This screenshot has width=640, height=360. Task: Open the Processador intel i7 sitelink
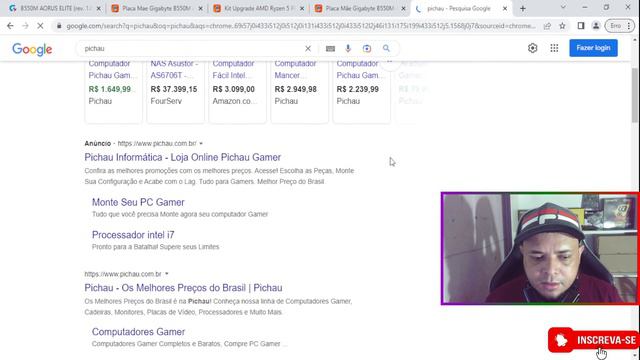[x=133, y=235]
